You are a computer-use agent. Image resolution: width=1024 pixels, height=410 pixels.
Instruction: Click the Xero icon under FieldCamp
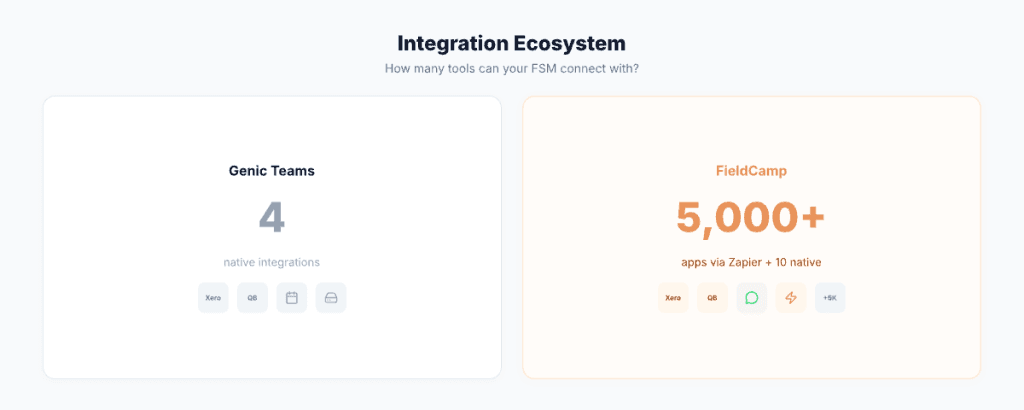[673, 298]
